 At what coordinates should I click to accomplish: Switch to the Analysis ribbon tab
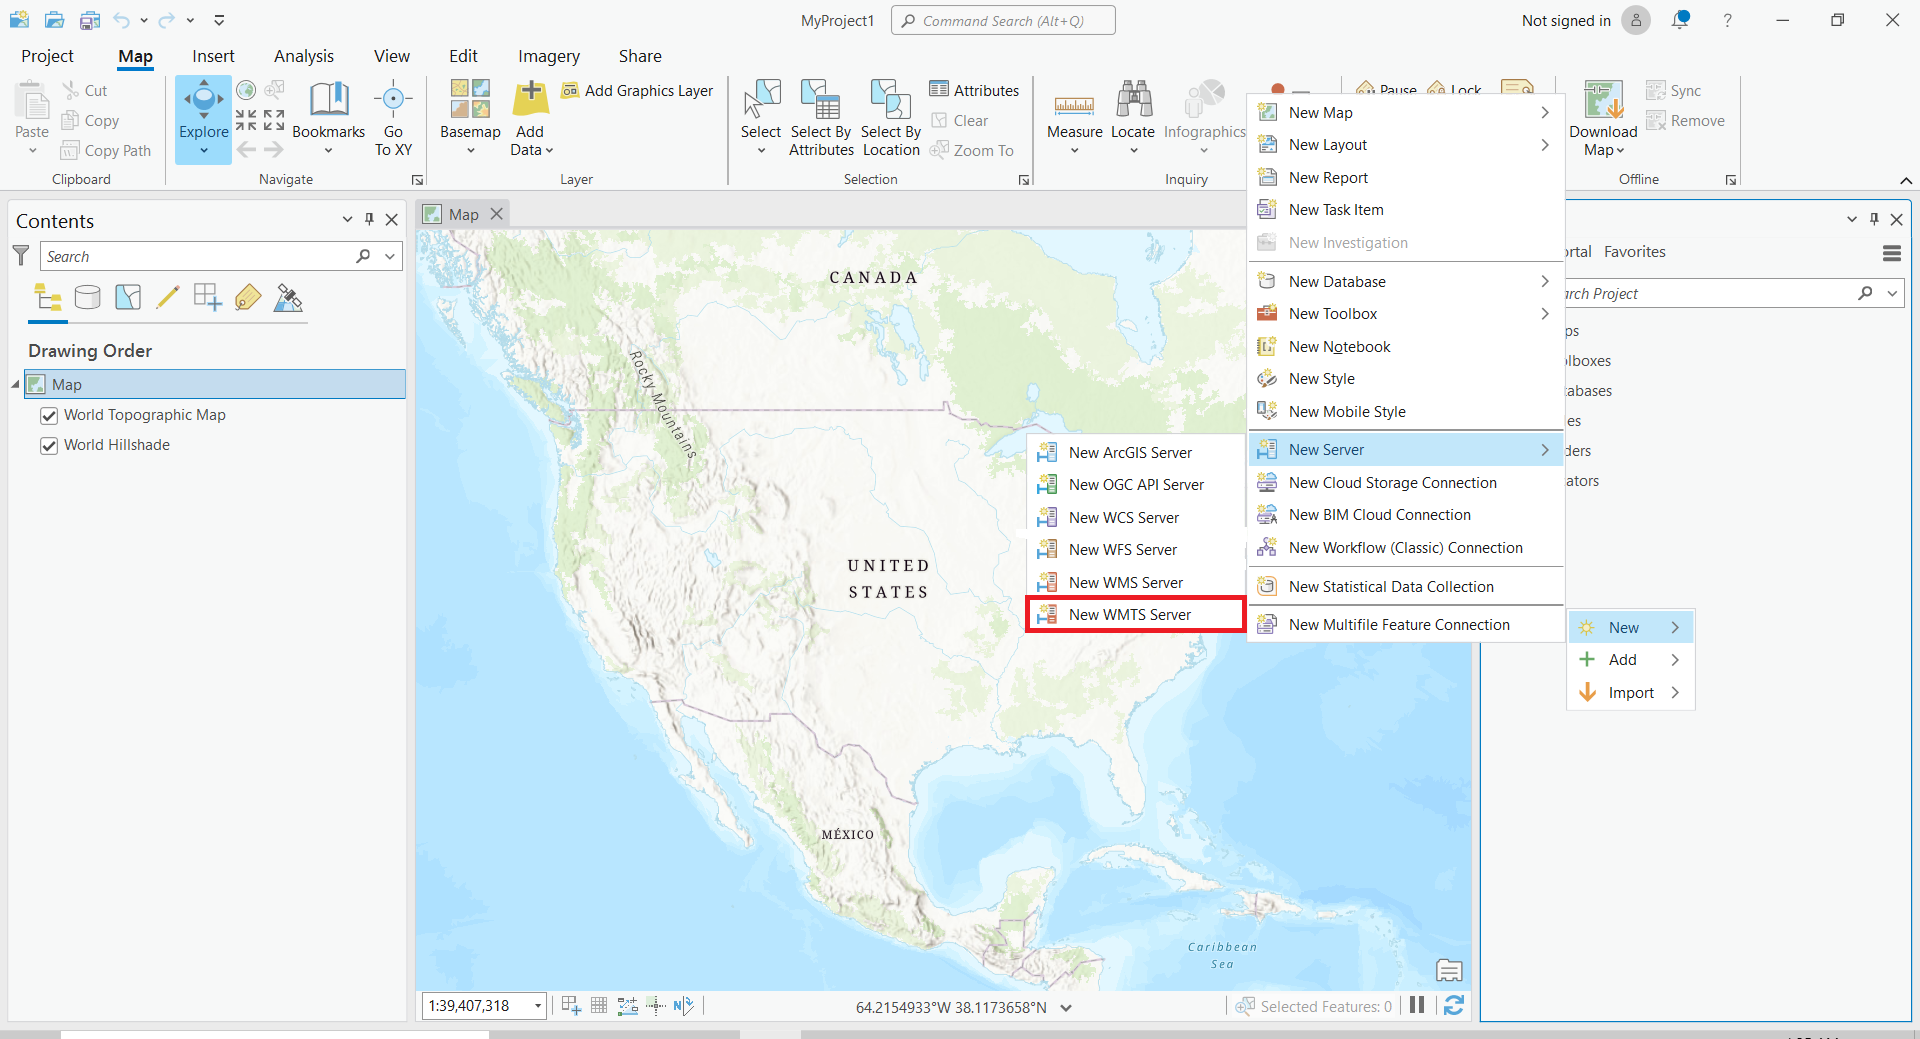304,56
